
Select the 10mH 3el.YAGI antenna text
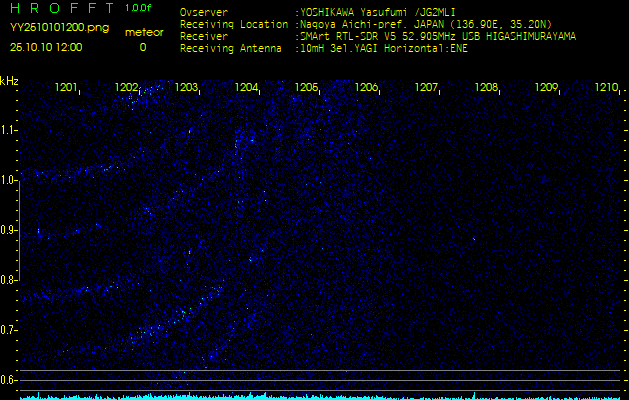coord(383,49)
